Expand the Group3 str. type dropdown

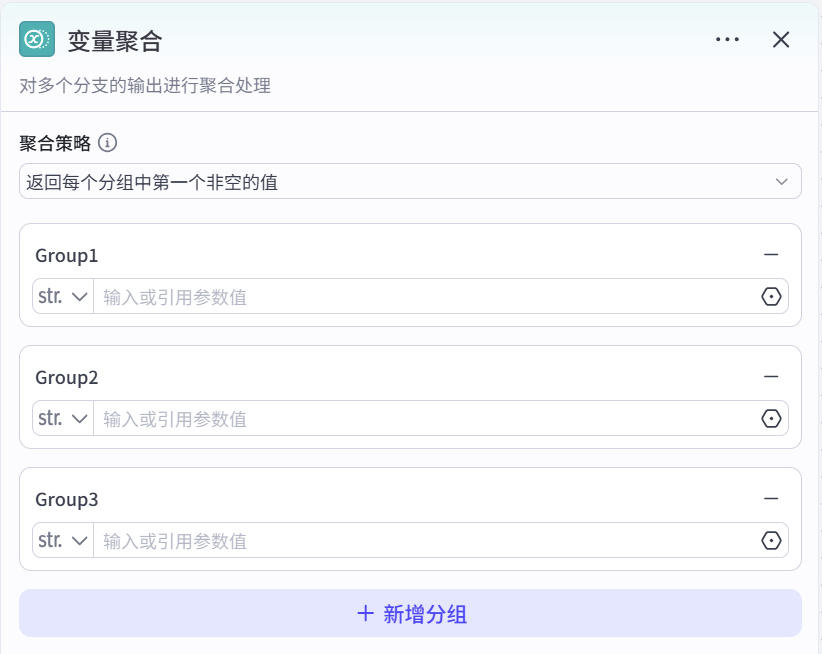63,541
